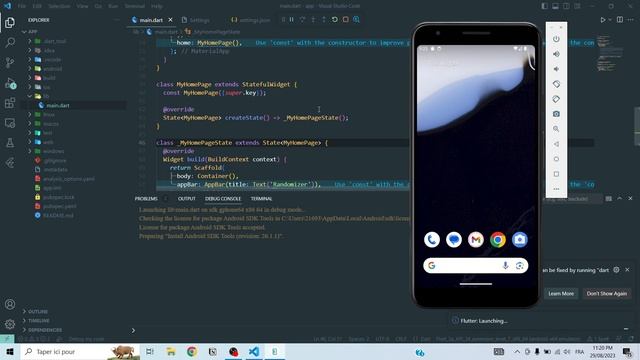The width and height of the screenshot is (640, 360).
Task: Click the emulator Rotate Left button
Action: tap(556, 84)
